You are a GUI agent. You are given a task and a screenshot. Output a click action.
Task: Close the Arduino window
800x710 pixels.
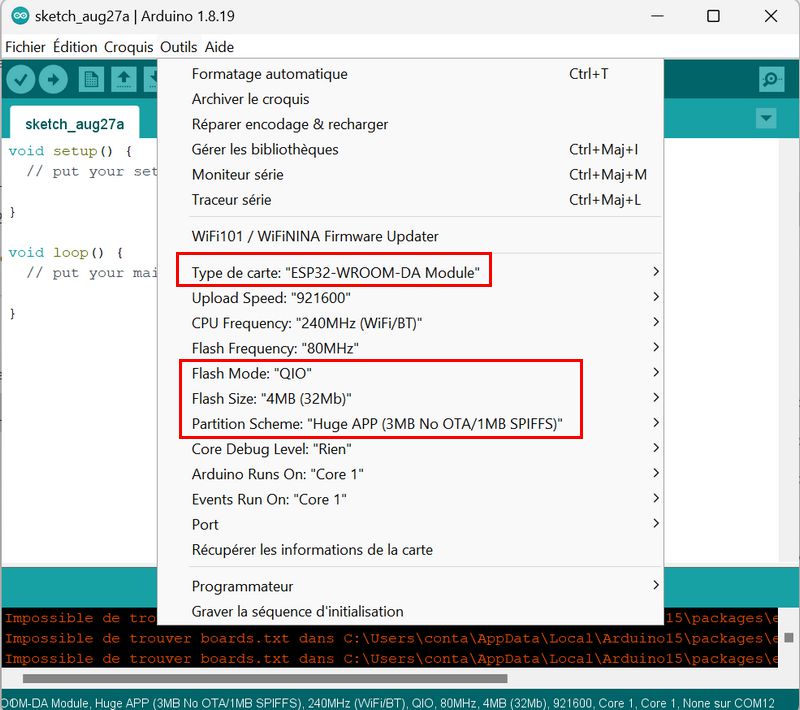[x=771, y=16]
